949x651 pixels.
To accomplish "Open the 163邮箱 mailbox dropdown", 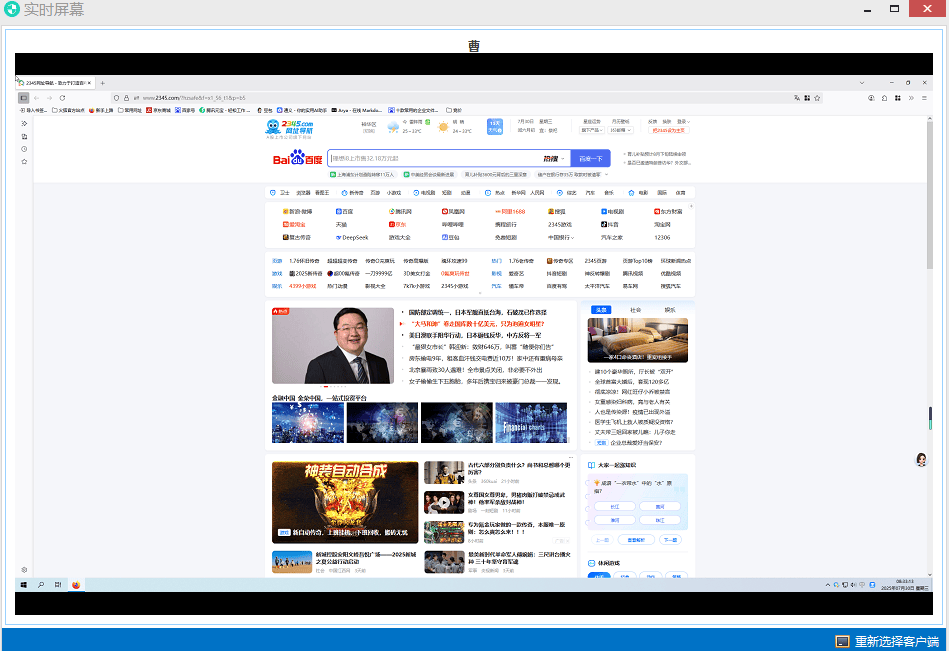I will click(x=620, y=130).
